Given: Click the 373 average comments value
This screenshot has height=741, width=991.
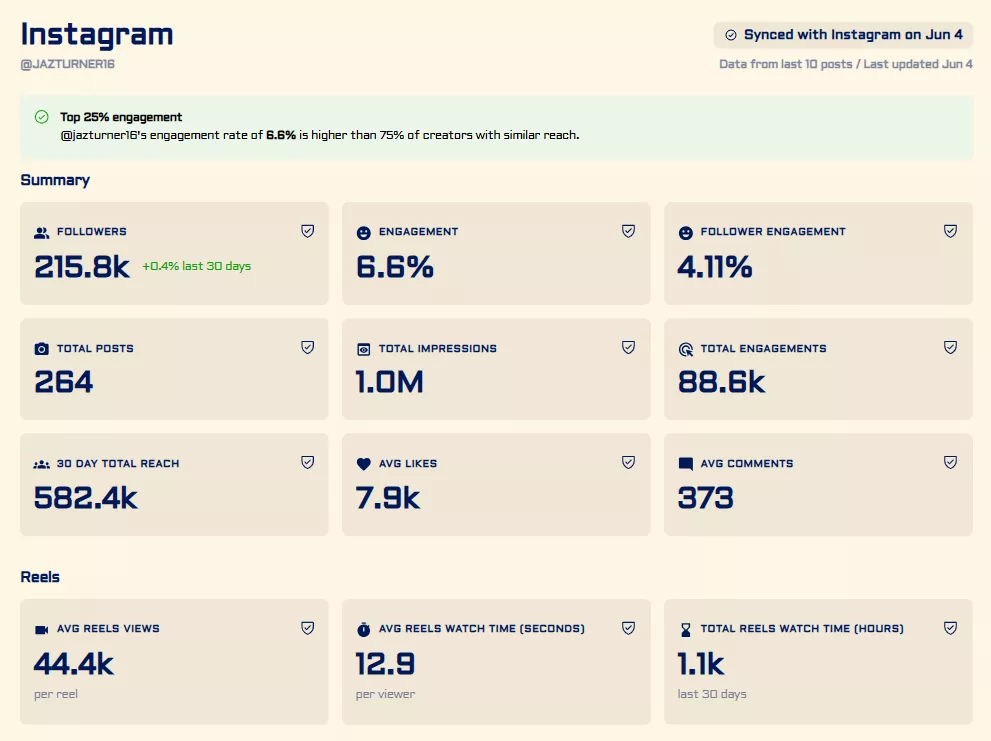Looking at the screenshot, I should tap(705, 498).
